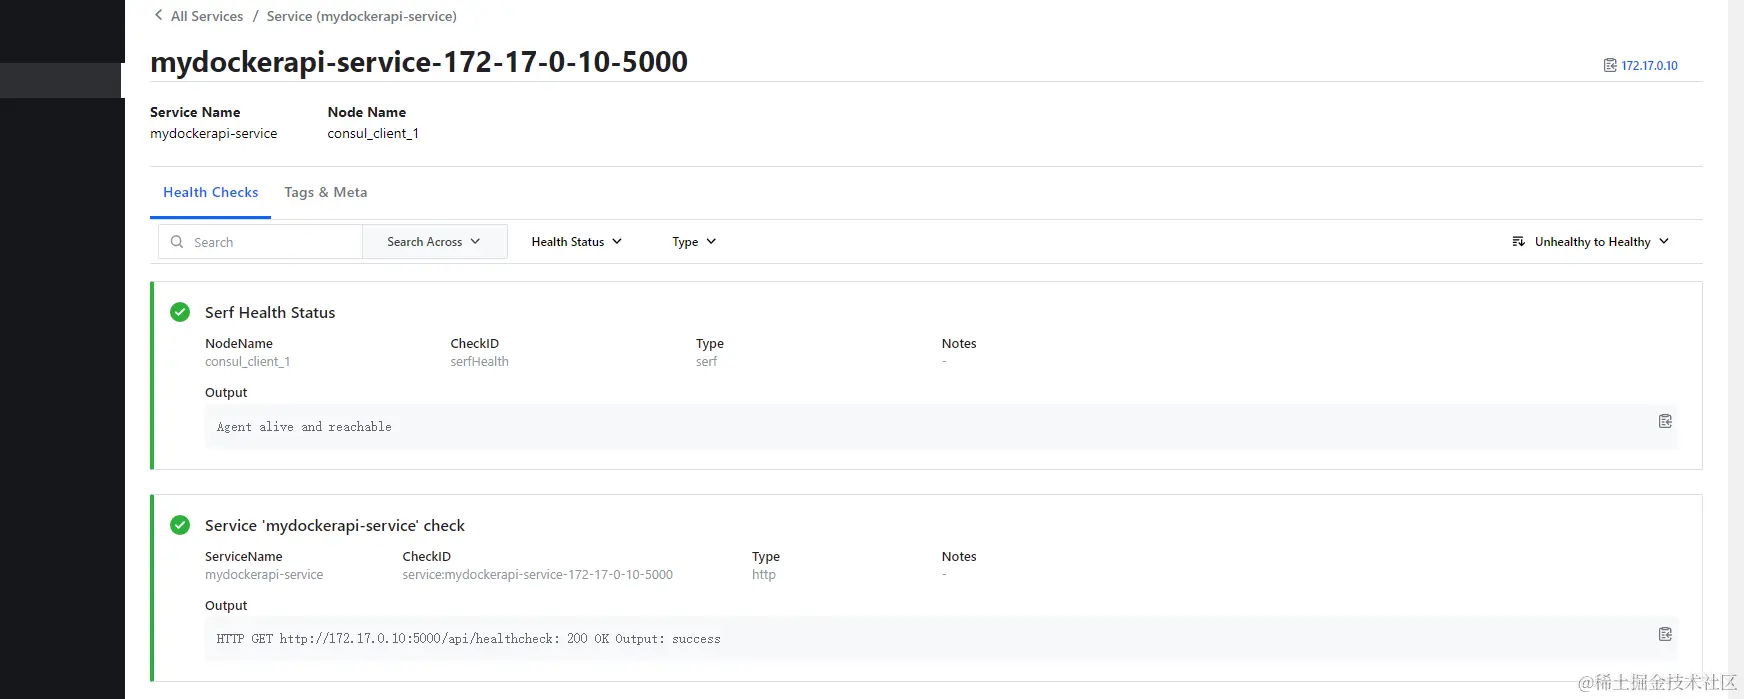Click green passing icon of mydockerapi-service check
The image size is (1744, 699).
[x=180, y=525]
